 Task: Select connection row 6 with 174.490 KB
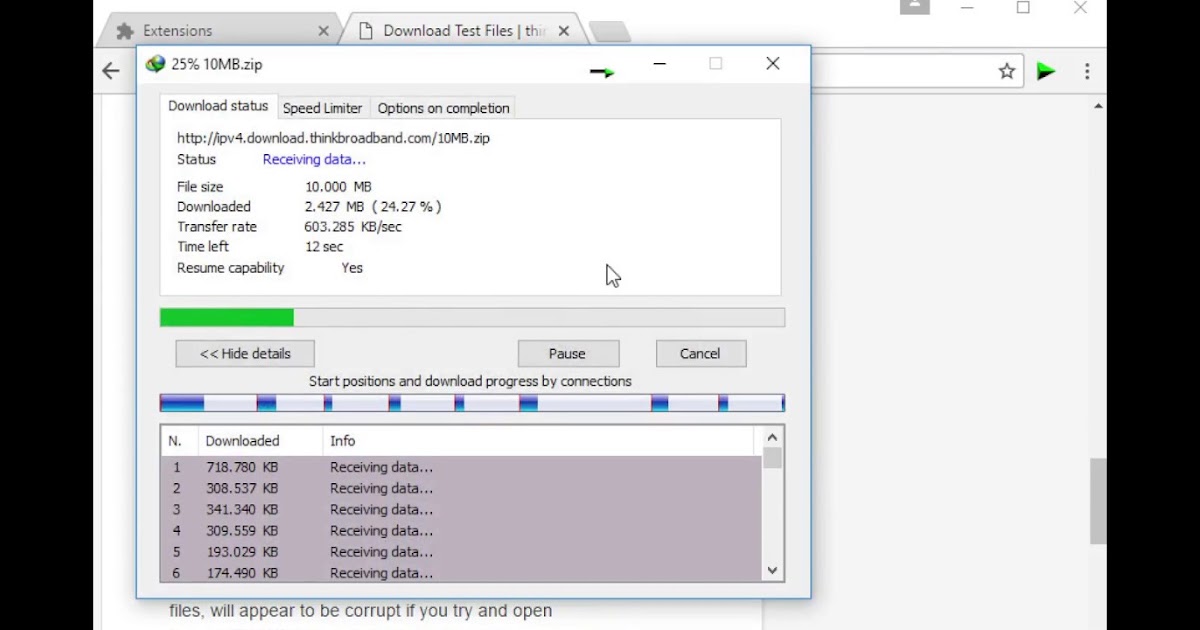click(461, 572)
